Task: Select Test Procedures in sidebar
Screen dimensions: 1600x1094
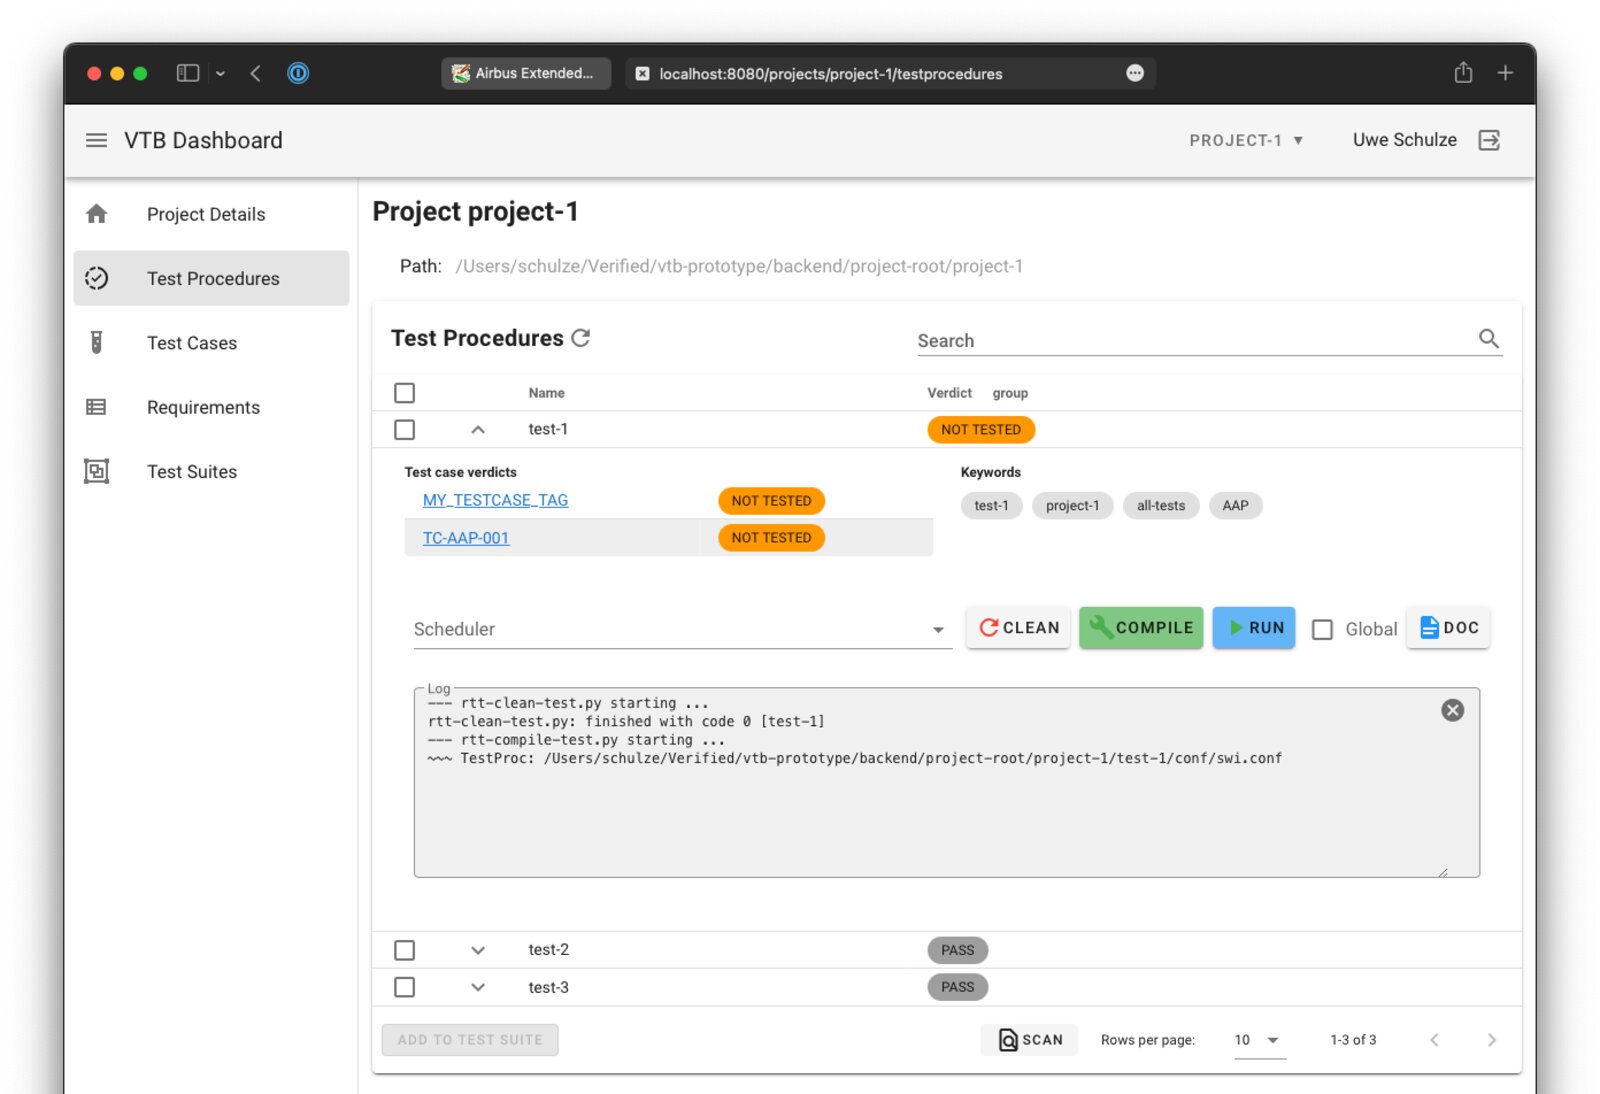Action: 211,278
